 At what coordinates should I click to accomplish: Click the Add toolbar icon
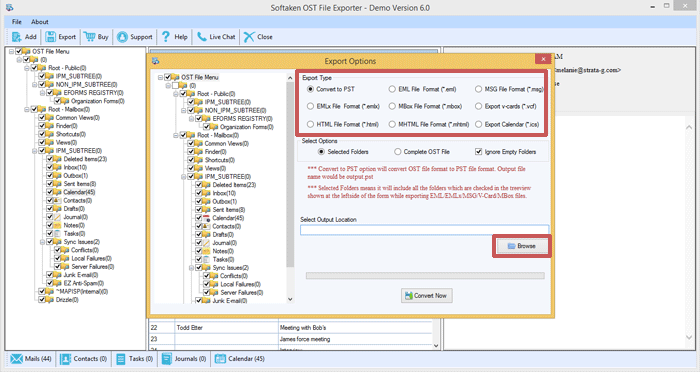tap(17, 37)
